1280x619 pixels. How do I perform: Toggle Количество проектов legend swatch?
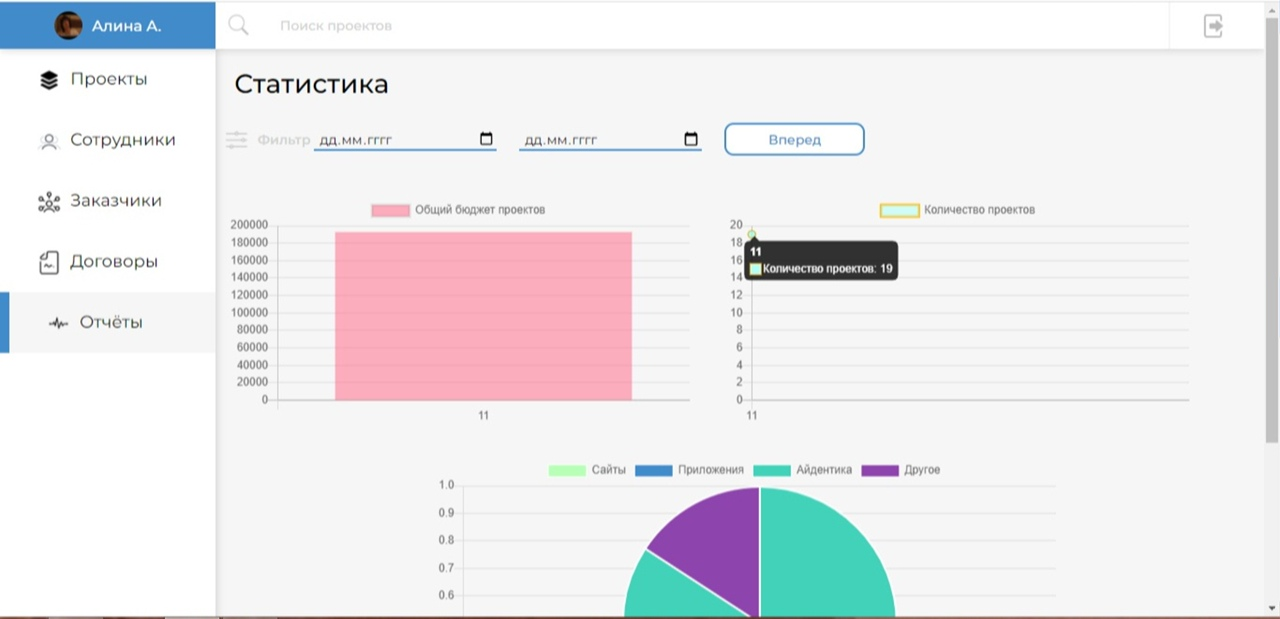click(899, 210)
